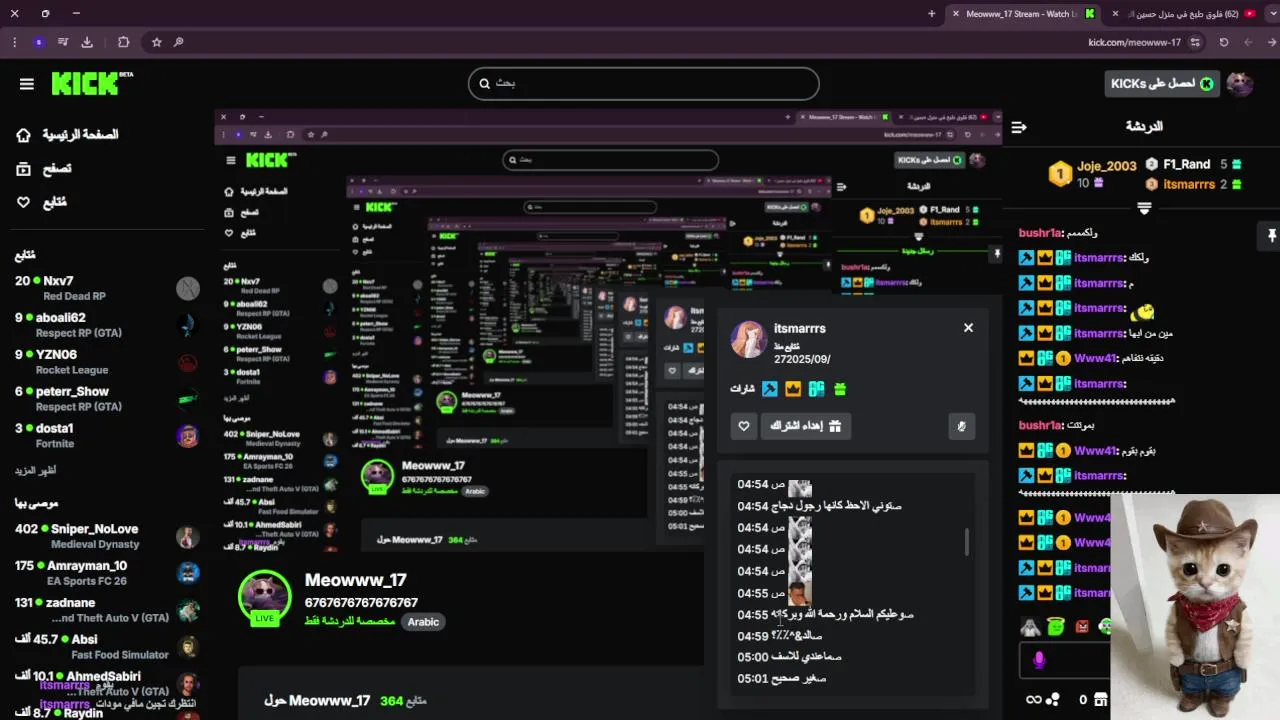Open the user avatar menu in the header

(1240, 84)
